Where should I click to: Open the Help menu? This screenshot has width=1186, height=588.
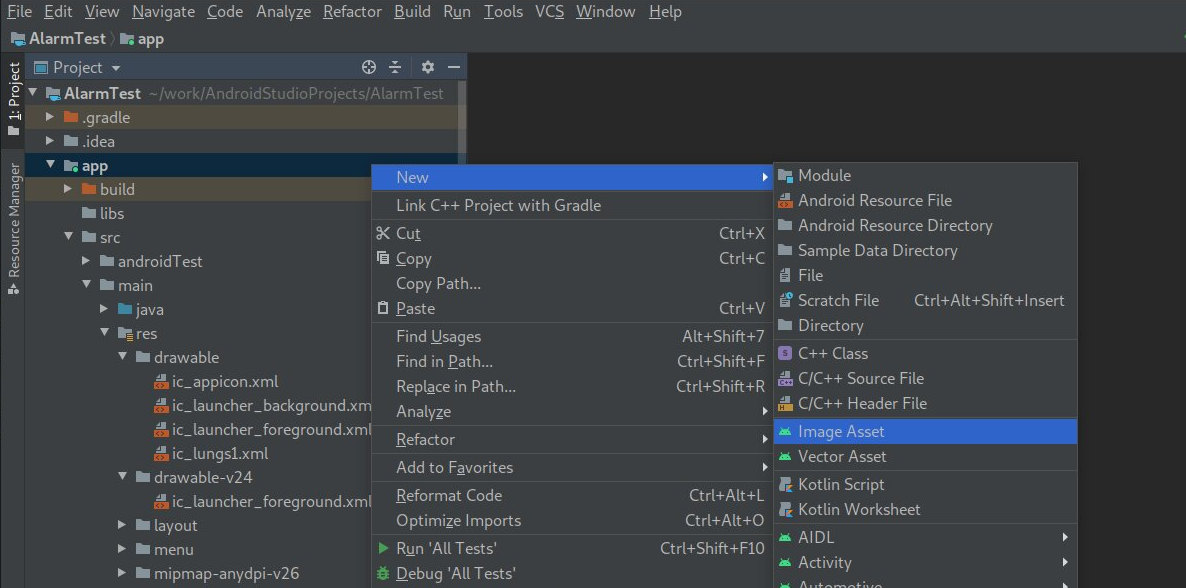tap(666, 11)
